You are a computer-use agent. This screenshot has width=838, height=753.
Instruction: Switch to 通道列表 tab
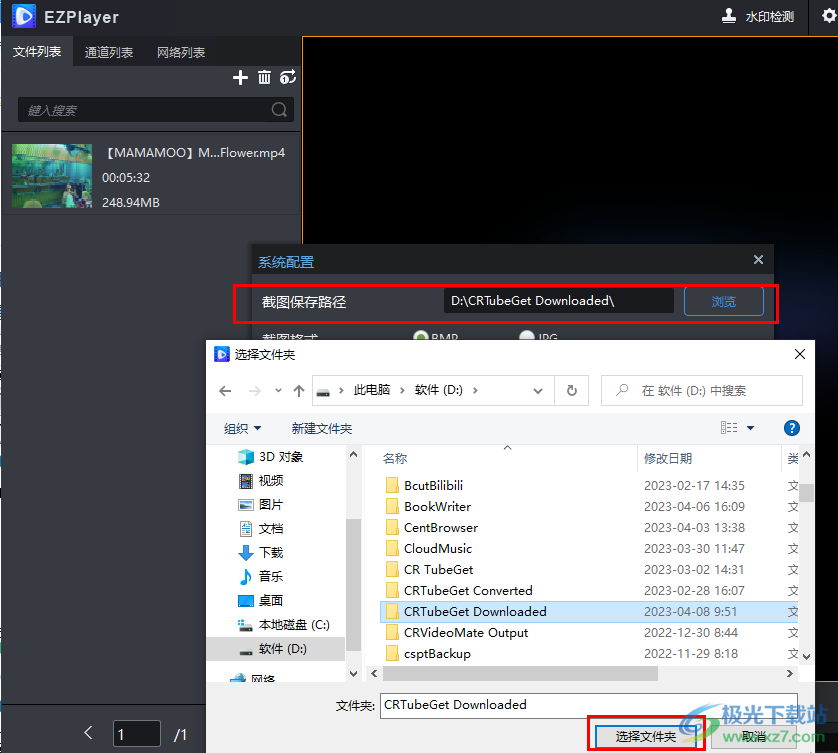tap(109, 52)
